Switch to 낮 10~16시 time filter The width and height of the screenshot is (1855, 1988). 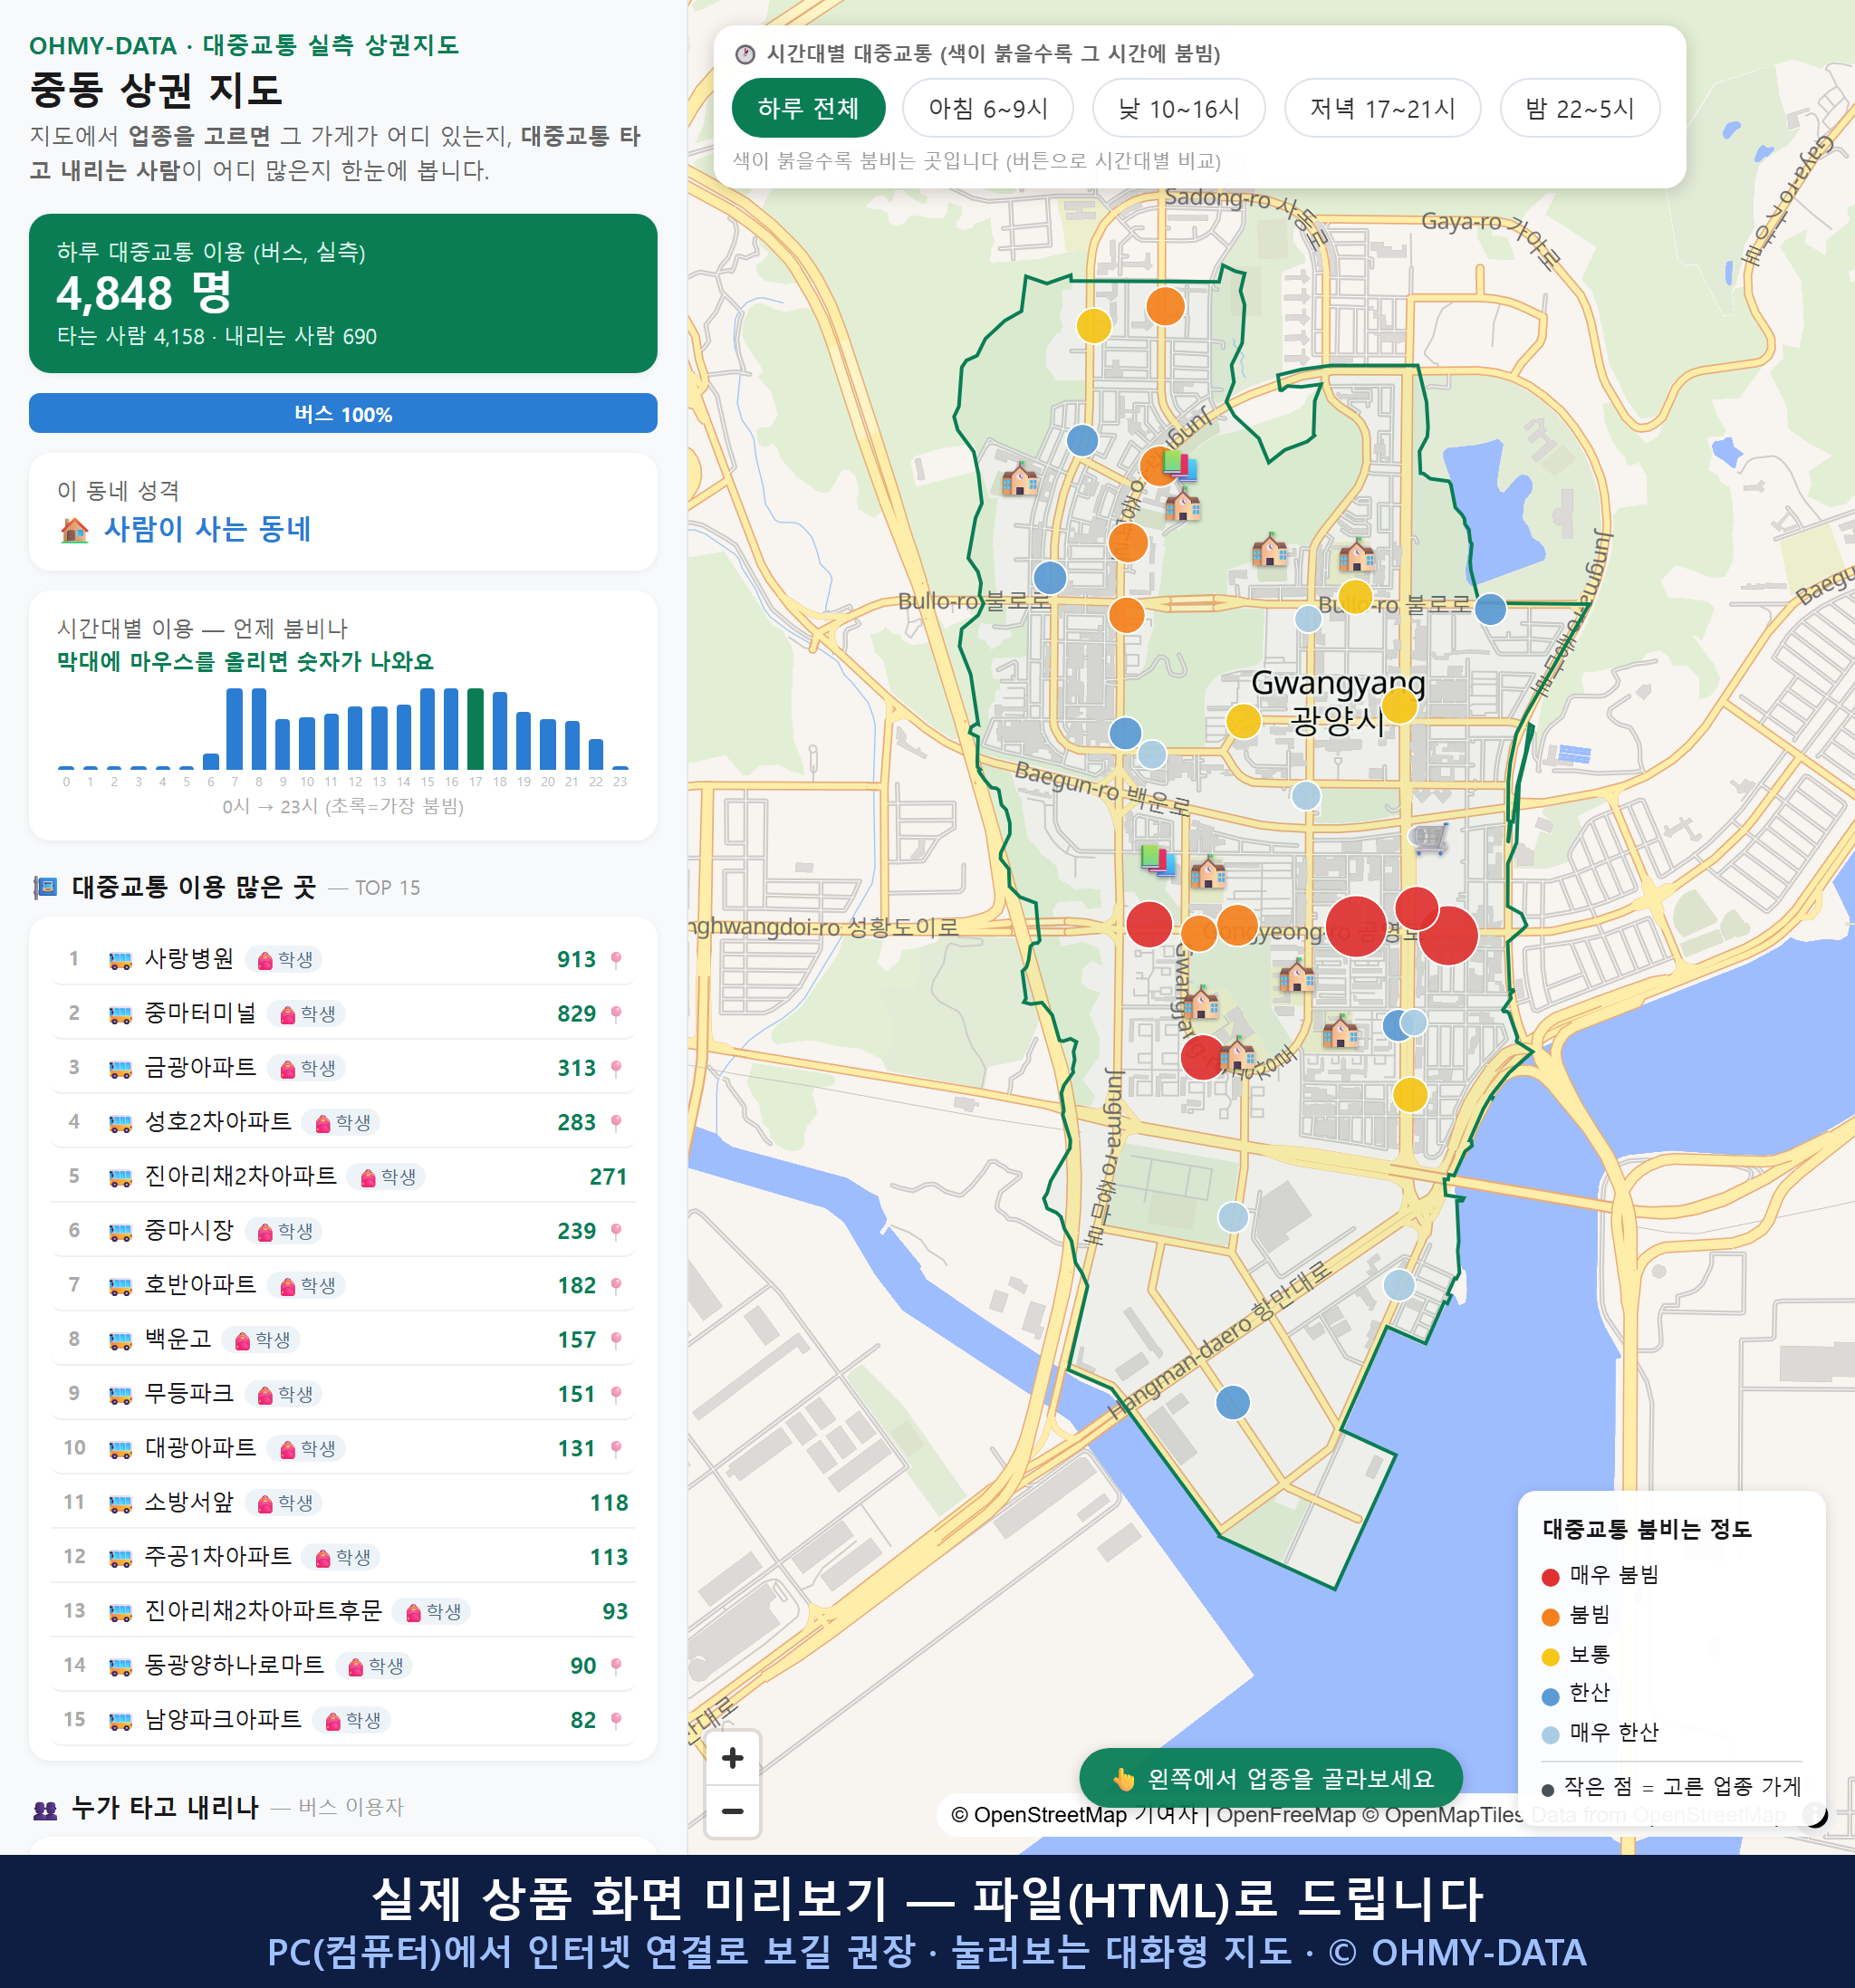pyautogui.click(x=1179, y=108)
